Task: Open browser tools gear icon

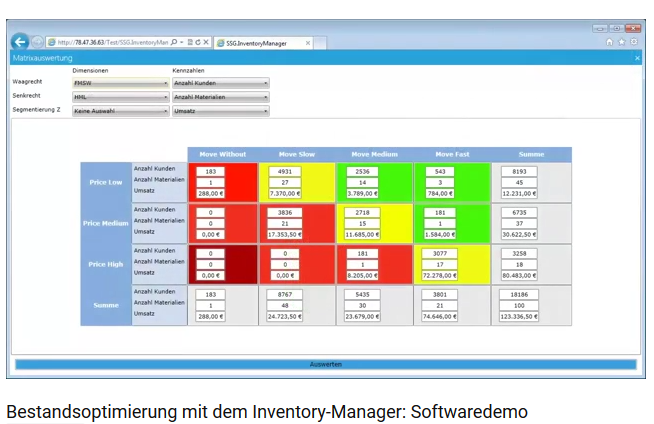Action: 634,42
